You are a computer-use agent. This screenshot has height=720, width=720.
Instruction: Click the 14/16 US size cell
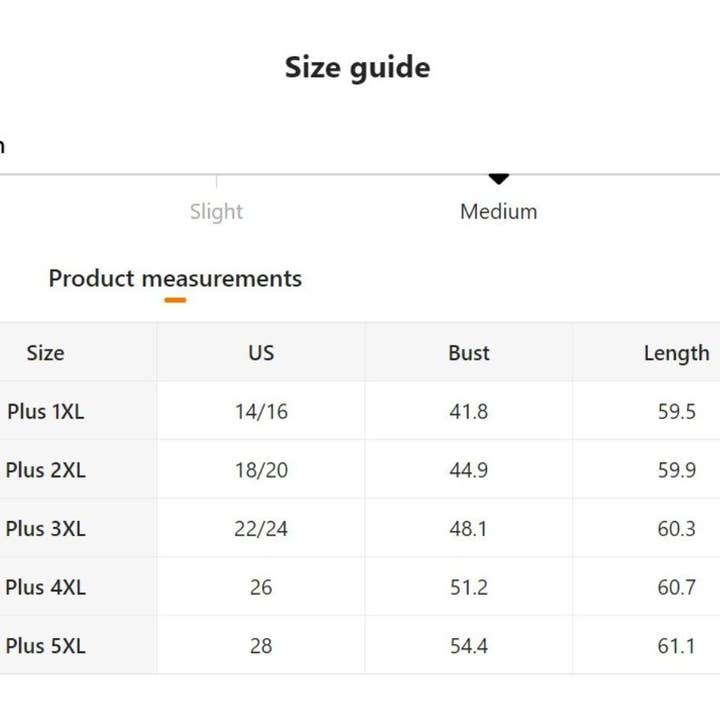[x=261, y=411]
